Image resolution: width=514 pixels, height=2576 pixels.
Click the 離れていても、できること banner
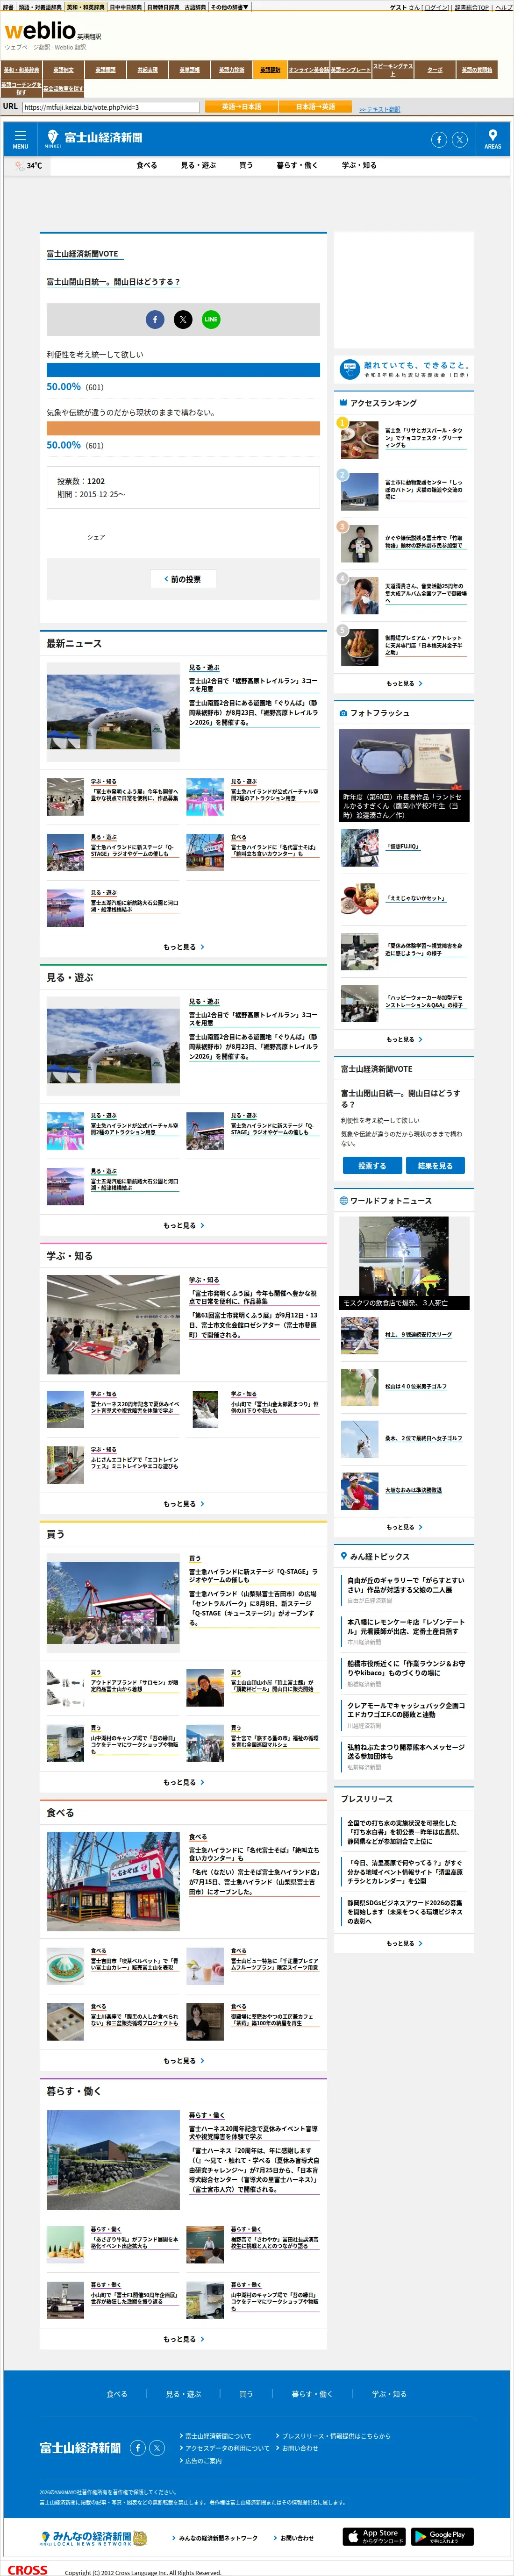point(404,369)
